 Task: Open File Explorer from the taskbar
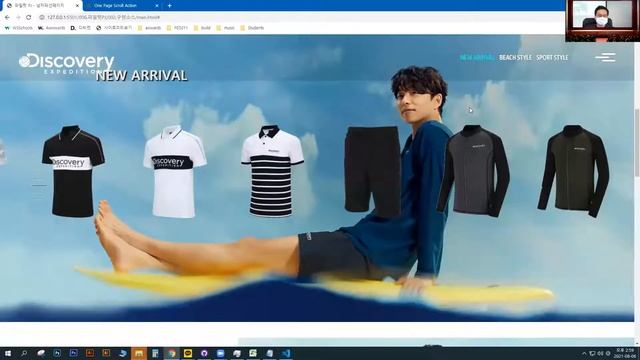(139, 353)
